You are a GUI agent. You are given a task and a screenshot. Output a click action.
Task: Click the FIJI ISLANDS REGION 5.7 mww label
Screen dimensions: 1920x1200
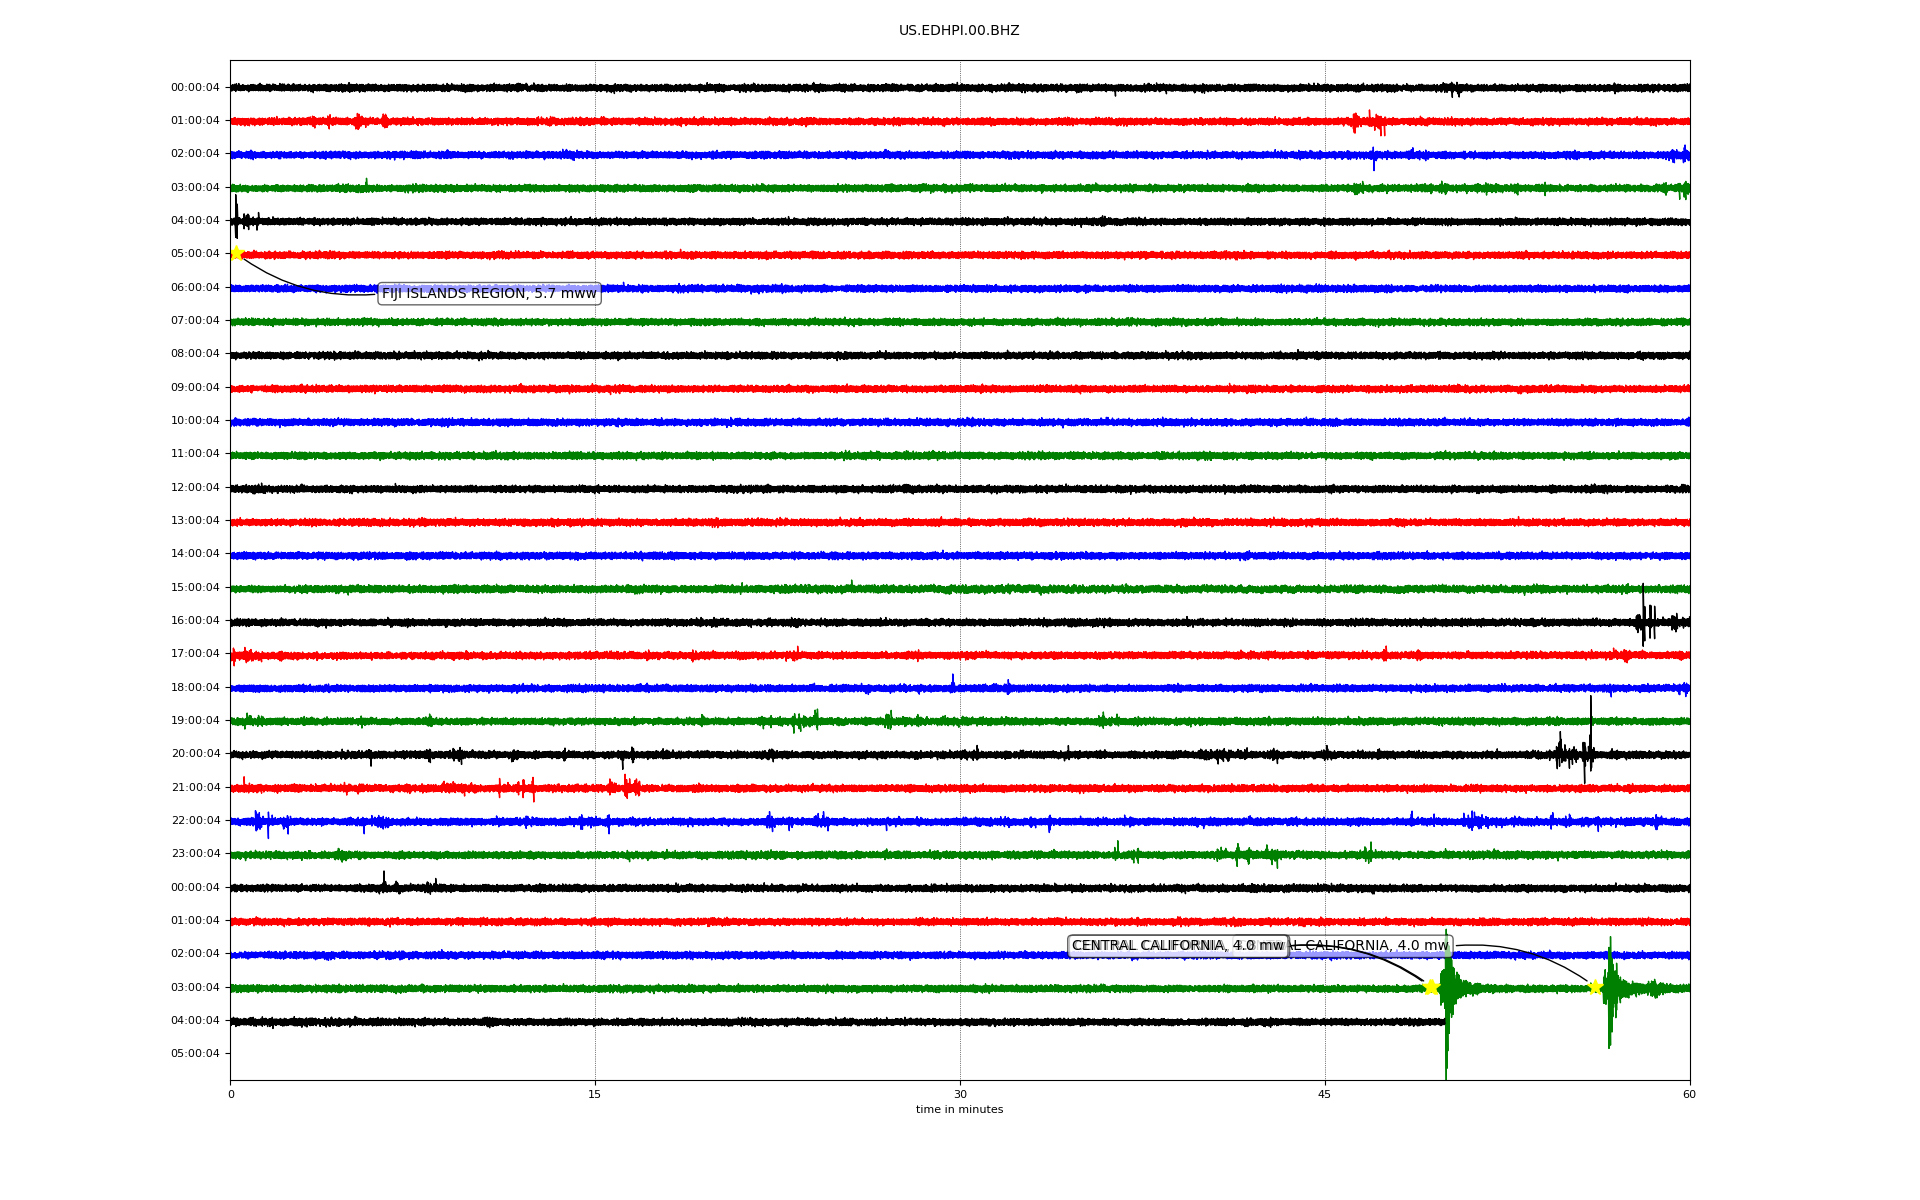pyautogui.click(x=489, y=293)
